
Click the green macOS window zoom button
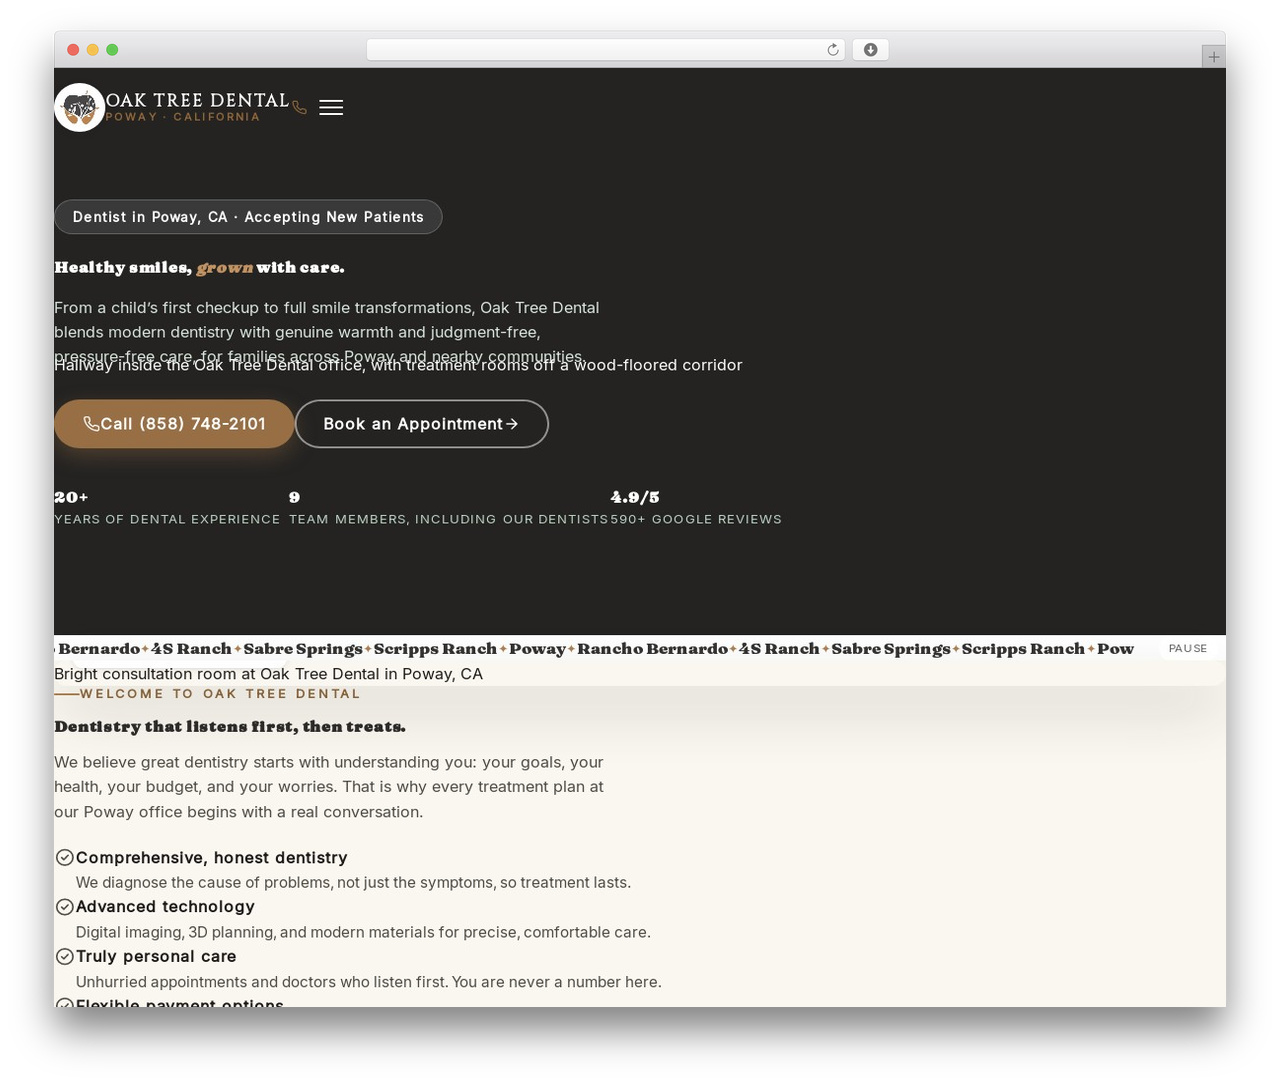(x=112, y=50)
